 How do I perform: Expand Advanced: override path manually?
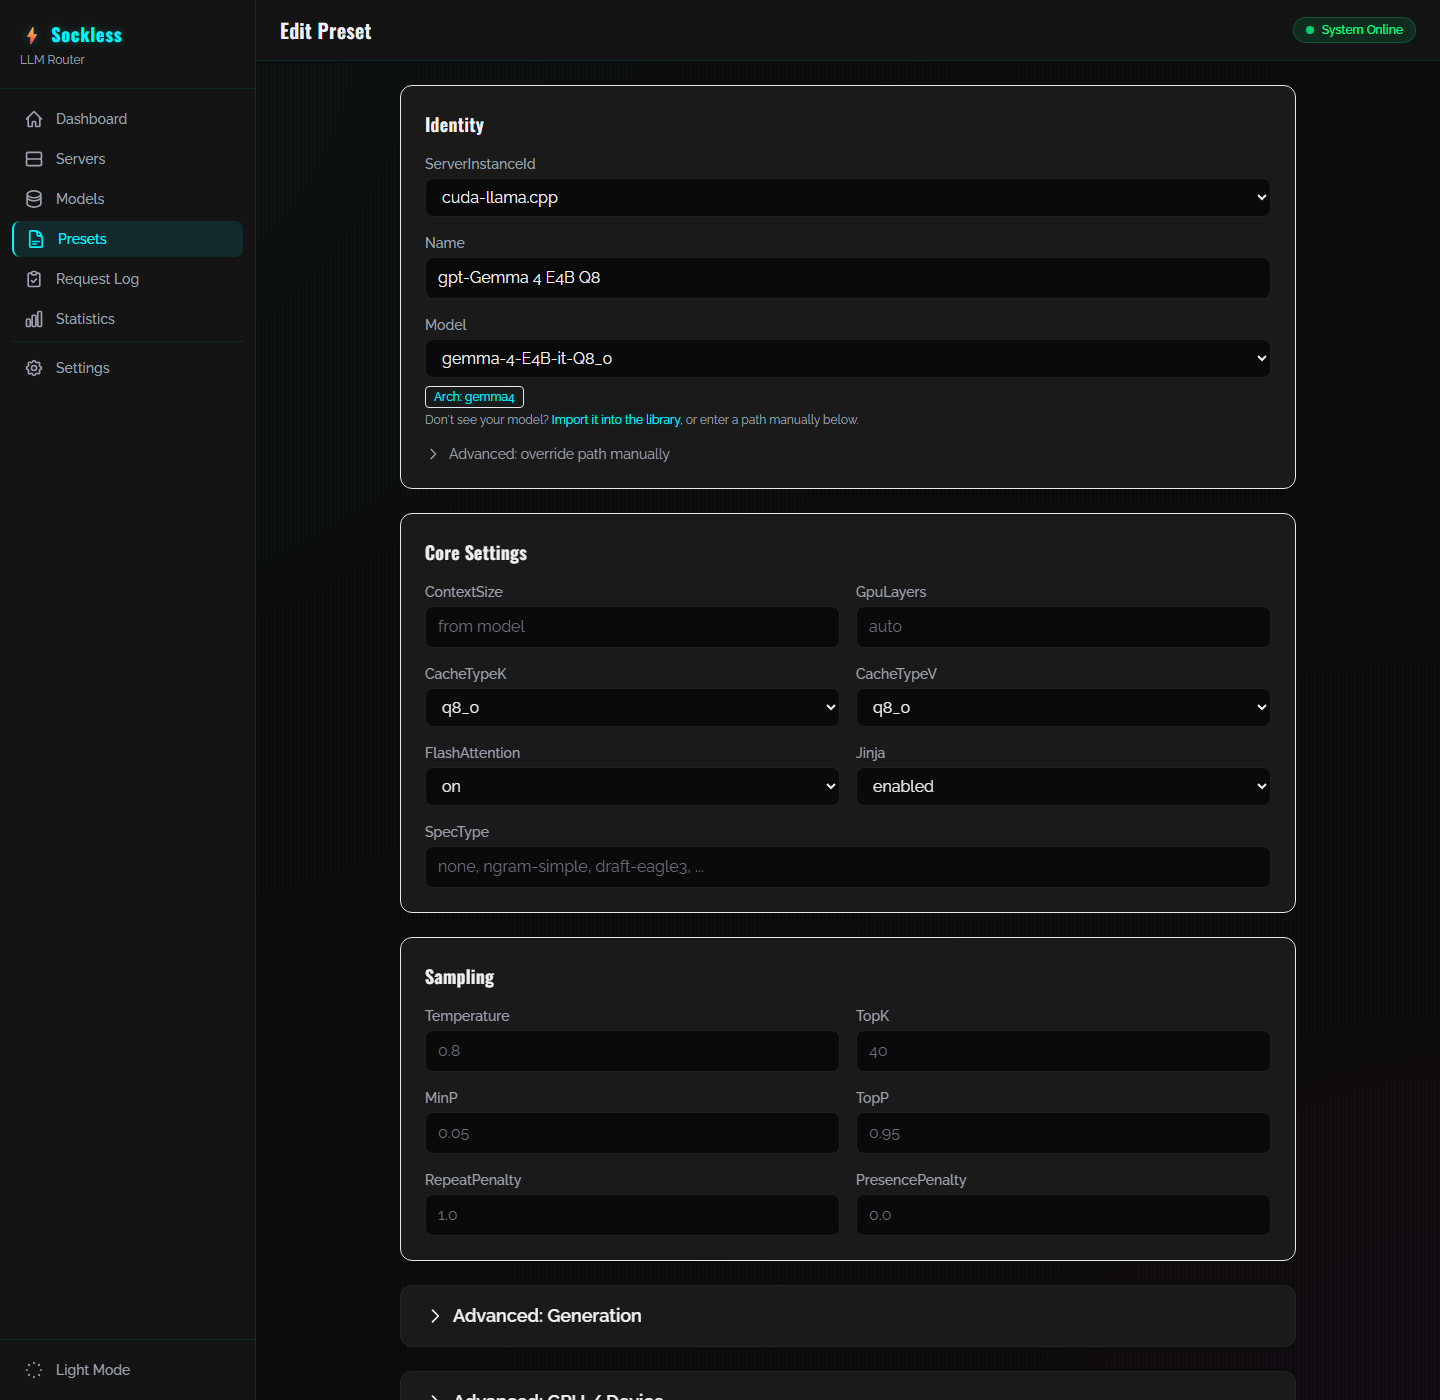548,454
